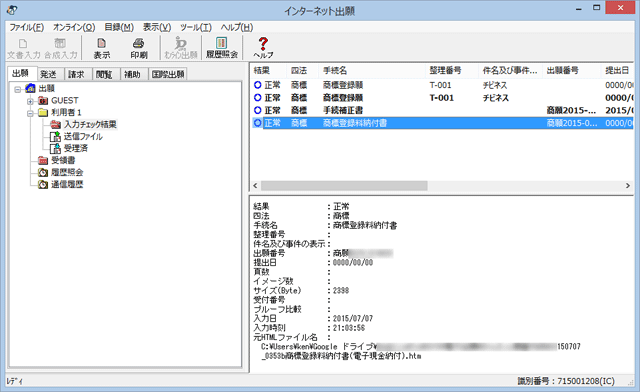Click the GUEST folder icon

point(43,100)
